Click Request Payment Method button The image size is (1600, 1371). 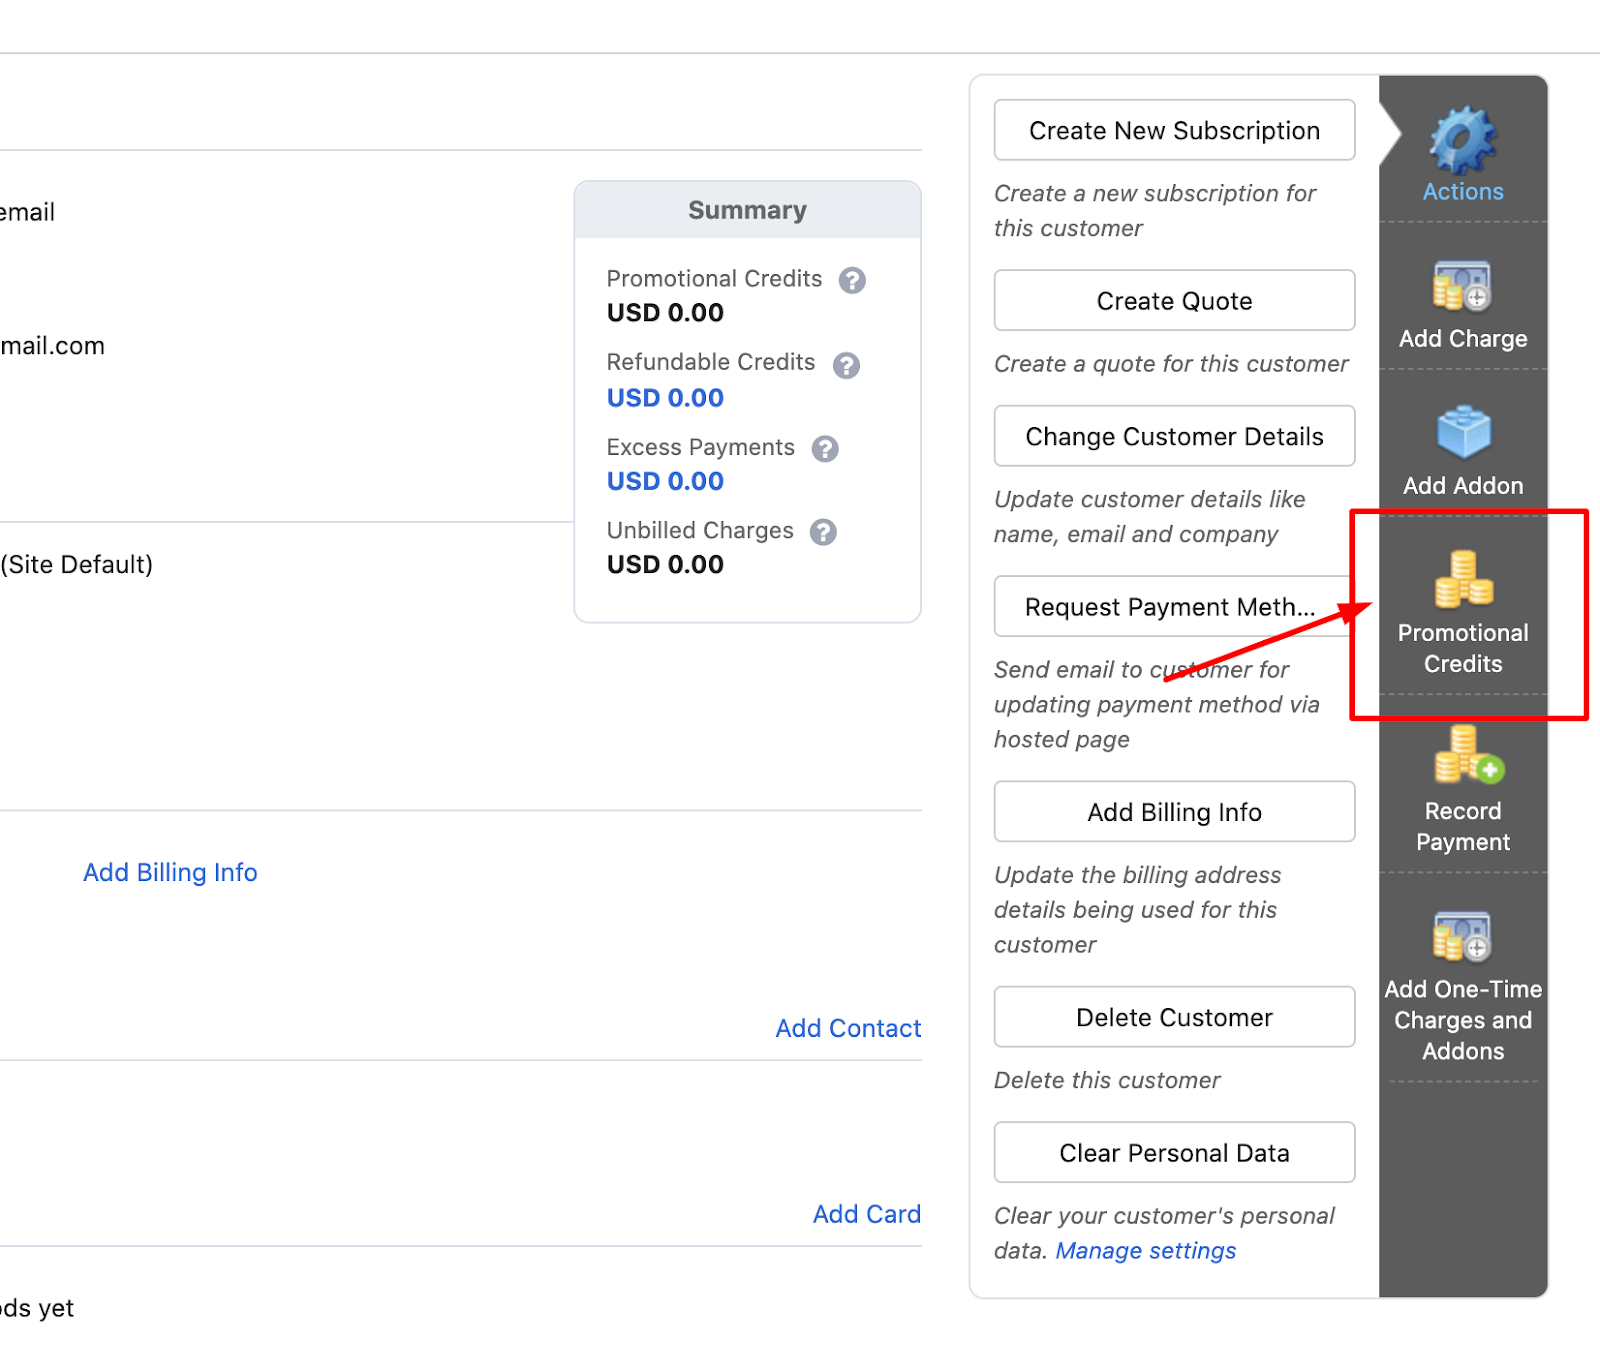click(x=1170, y=607)
